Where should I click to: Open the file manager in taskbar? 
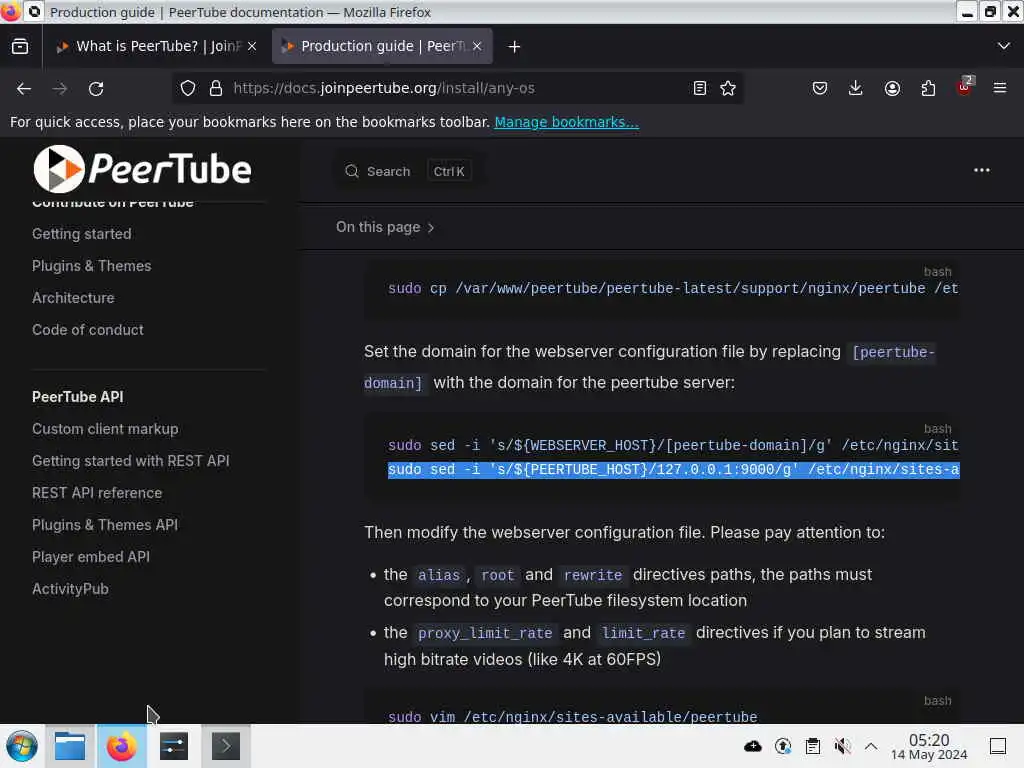[70, 746]
